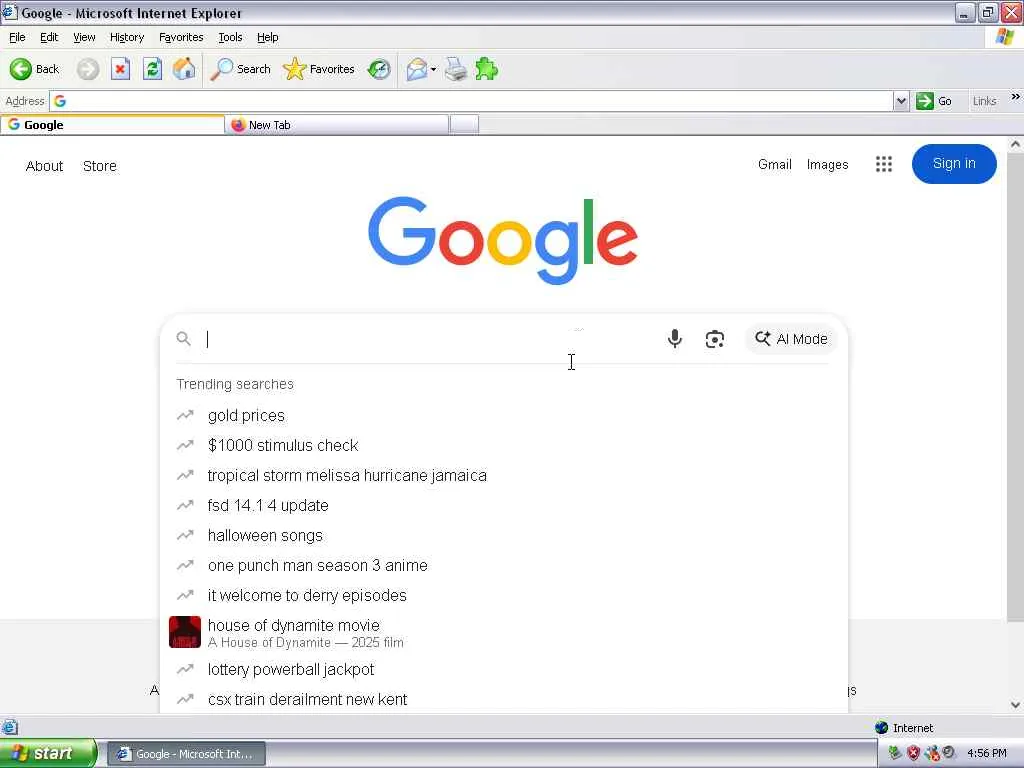Click the Windows flag logo throbber
1024x768 pixels.
[x=1005, y=37]
